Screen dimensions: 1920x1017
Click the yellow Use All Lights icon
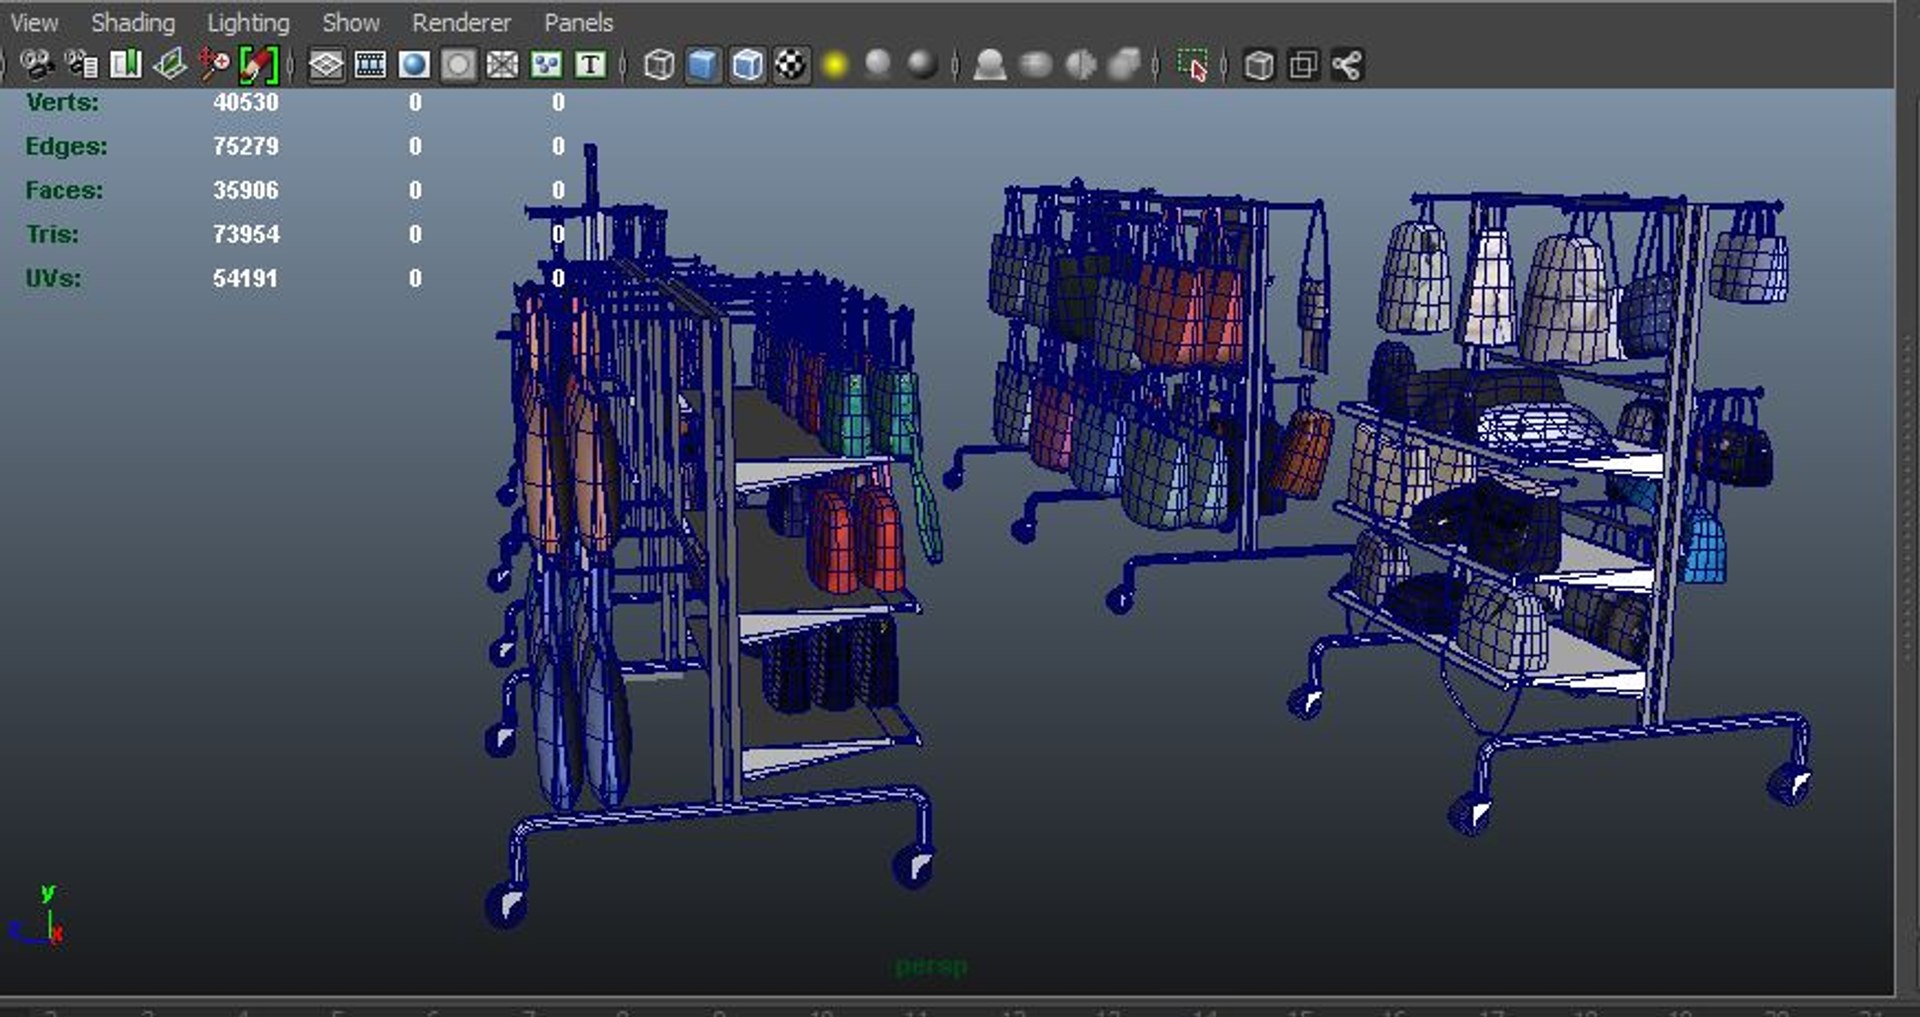pyautogui.click(x=835, y=65)
